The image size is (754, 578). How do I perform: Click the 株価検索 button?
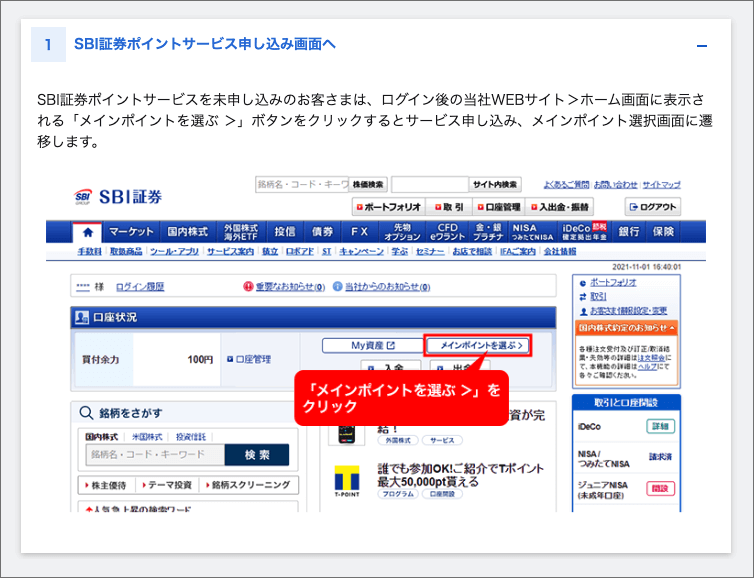click(x=368, y=185)
